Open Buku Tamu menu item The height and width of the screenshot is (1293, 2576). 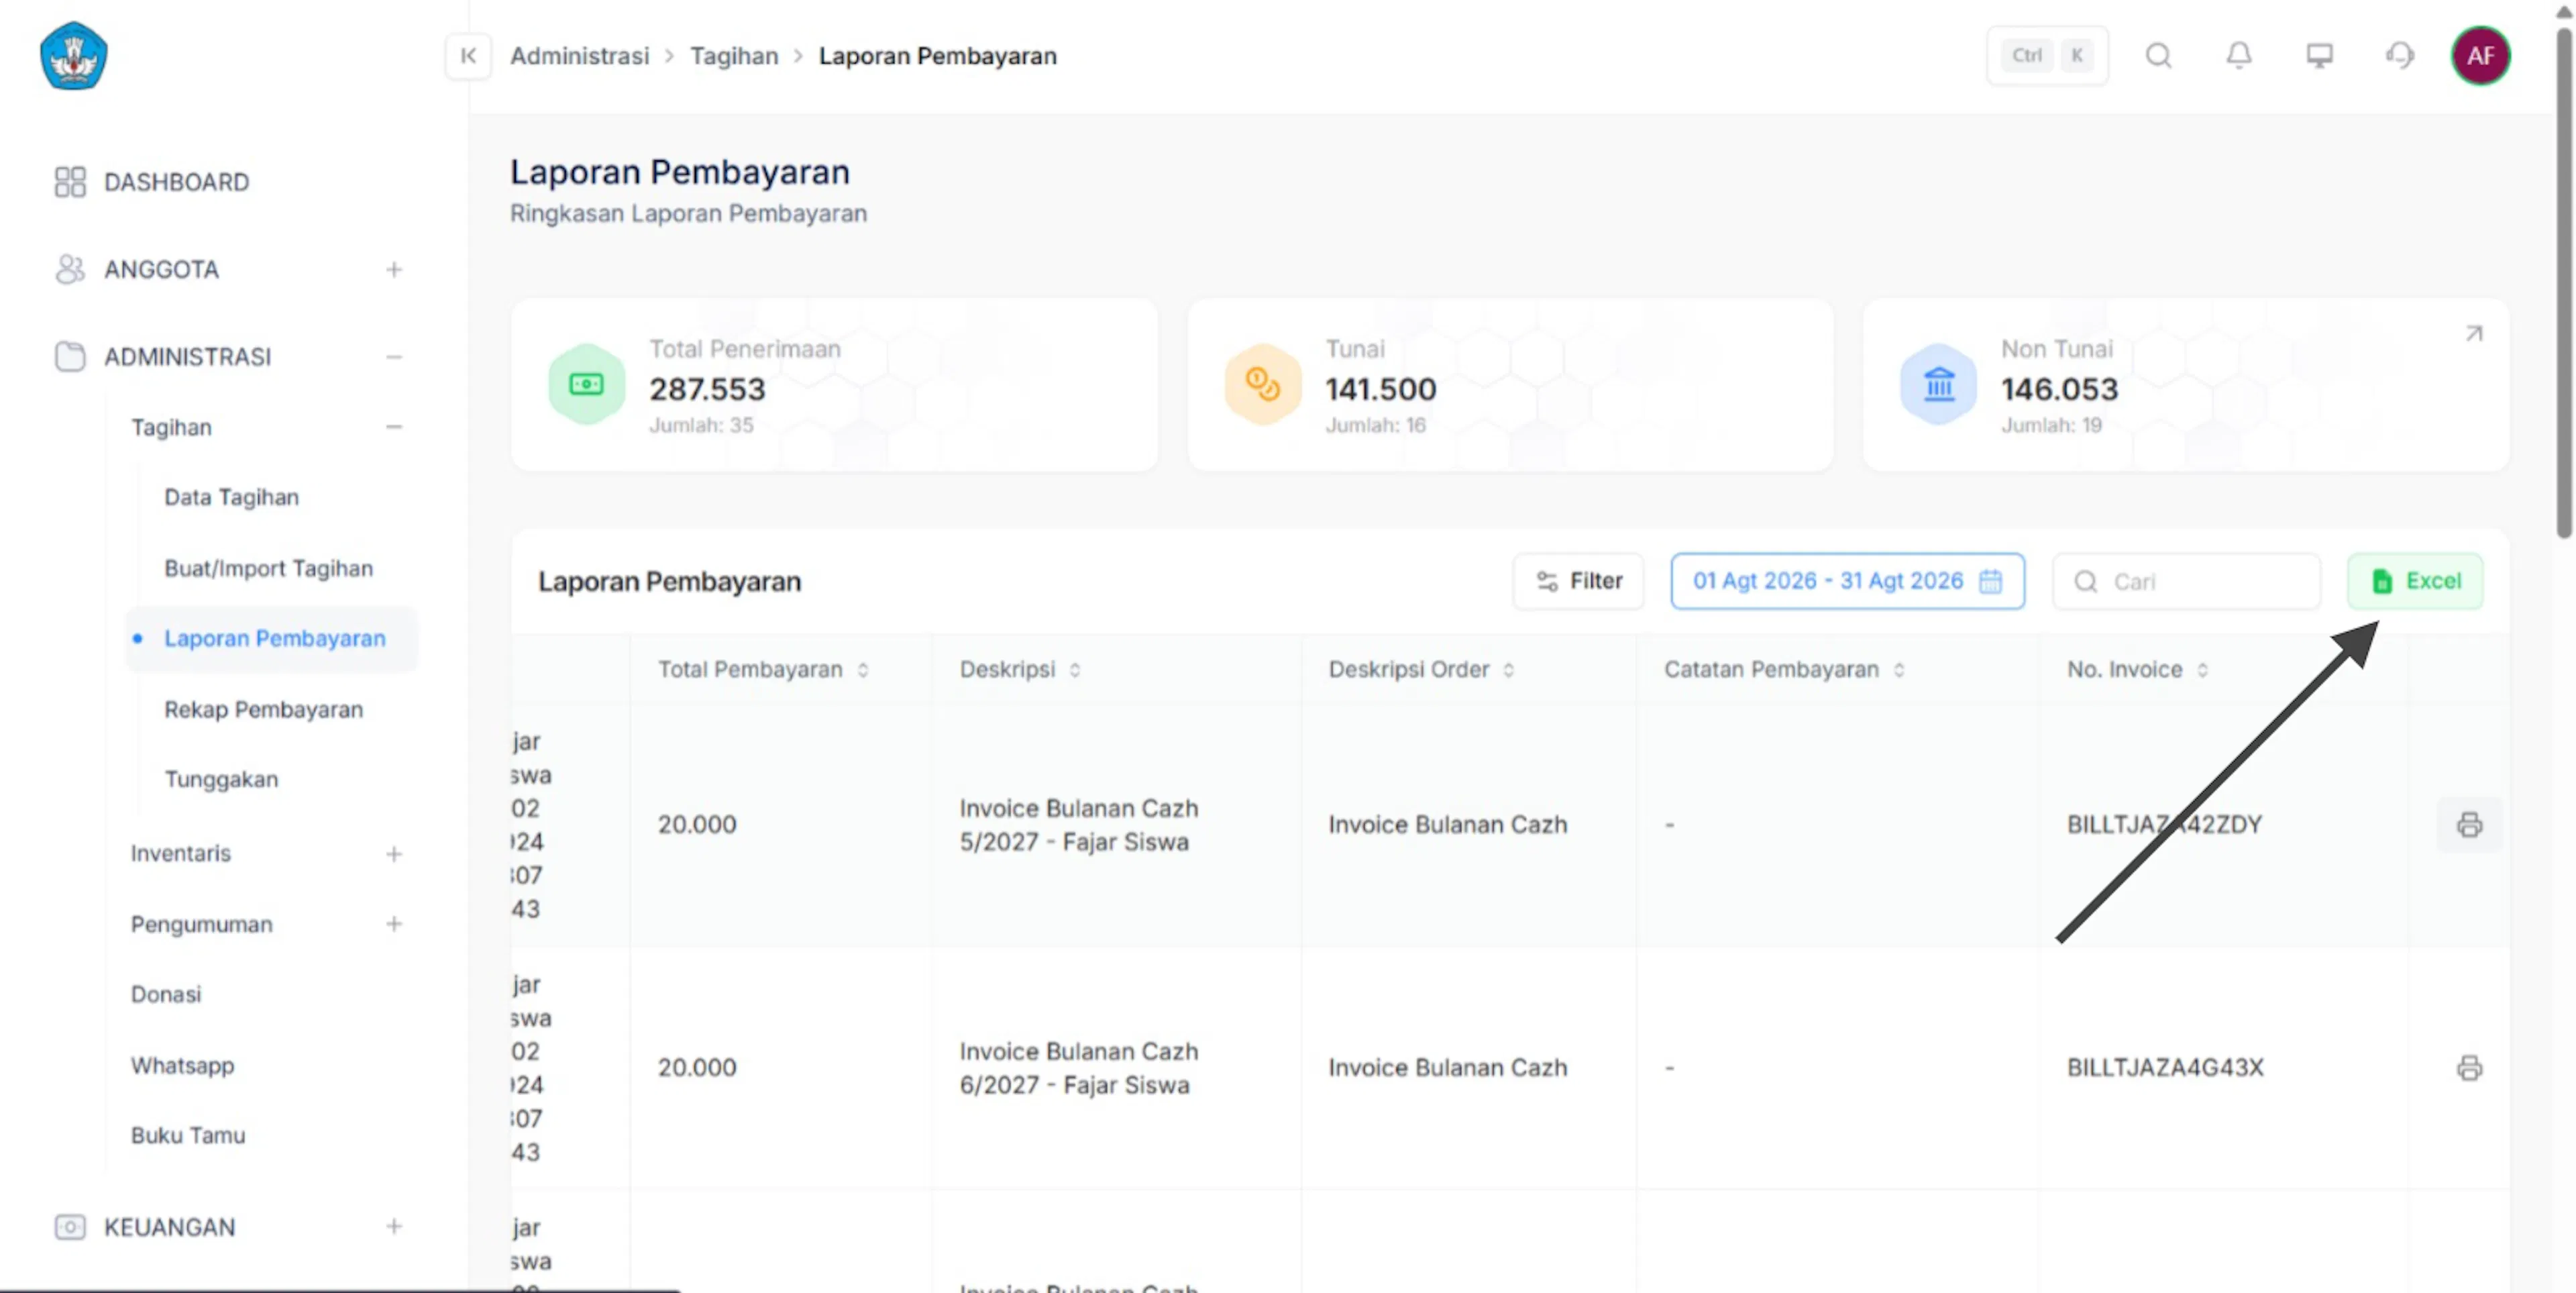pos(188,1135)
